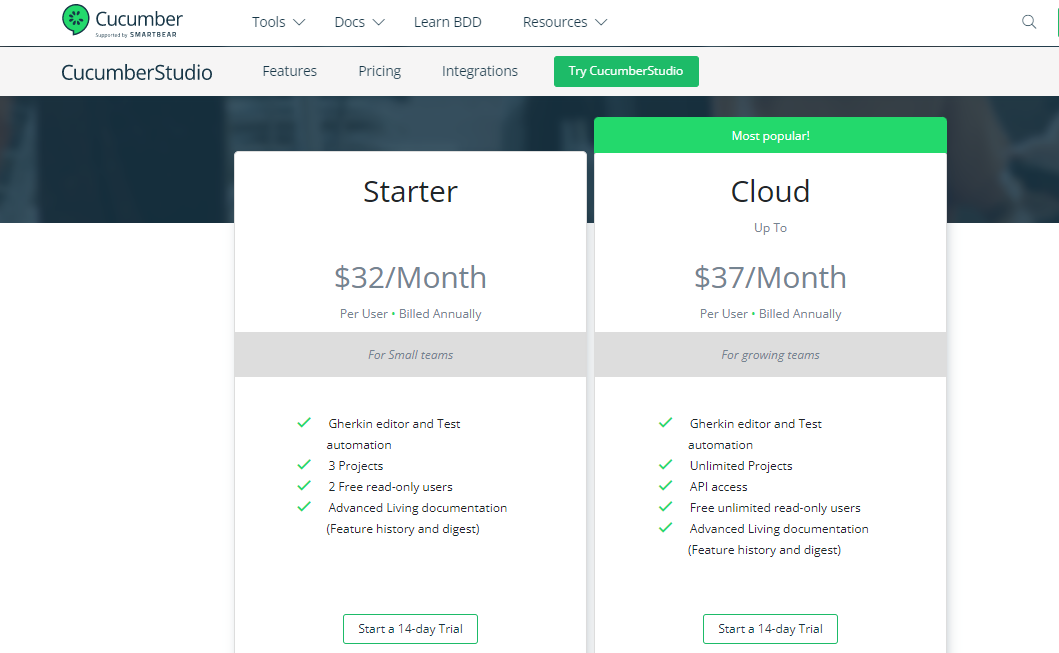This screenshot has height=653, width=1059.
Task: Click '3 Projects' feature text
Action: (x=356, y=465)
